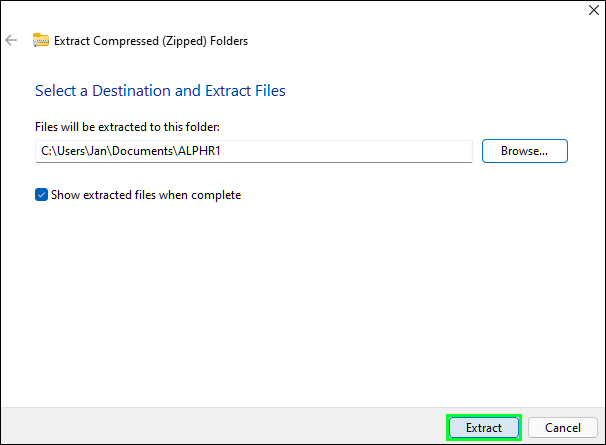Click the checkmark inside the blue checkbox
This screenshot has width=606, height=445.
(x=41, y=195)
